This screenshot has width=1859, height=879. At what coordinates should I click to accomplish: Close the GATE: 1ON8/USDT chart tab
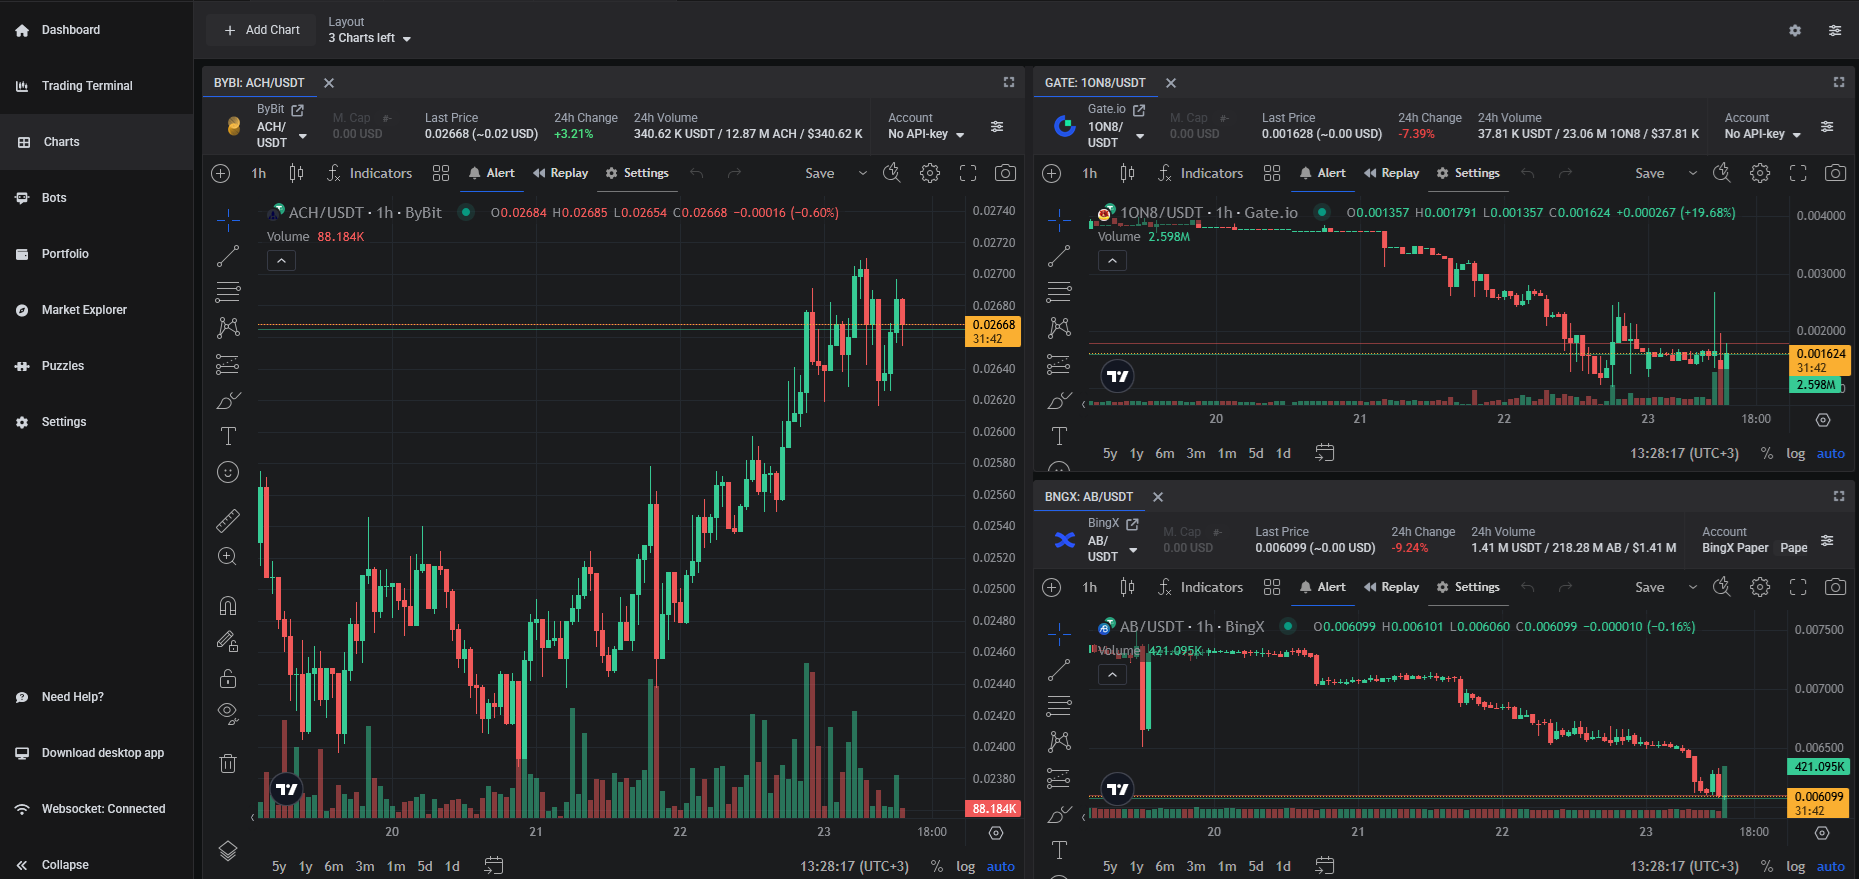[1171, 83]
